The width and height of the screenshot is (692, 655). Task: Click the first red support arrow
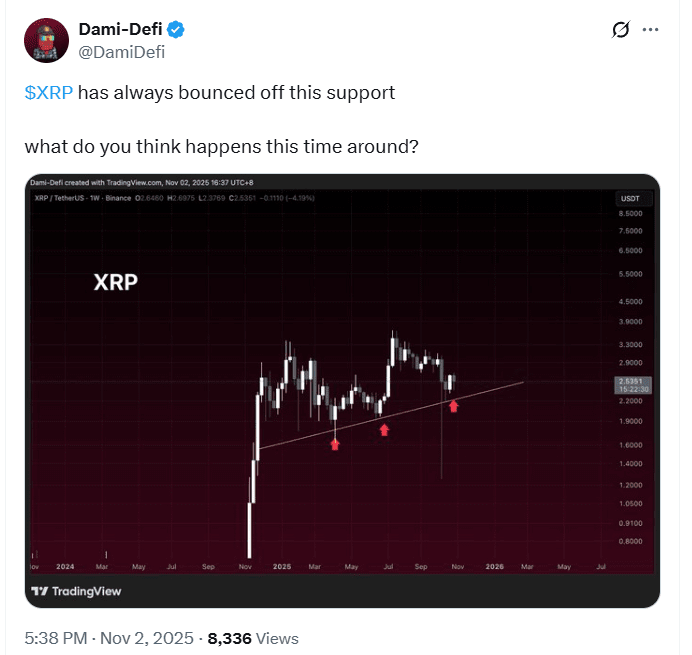tap(335, 444)
